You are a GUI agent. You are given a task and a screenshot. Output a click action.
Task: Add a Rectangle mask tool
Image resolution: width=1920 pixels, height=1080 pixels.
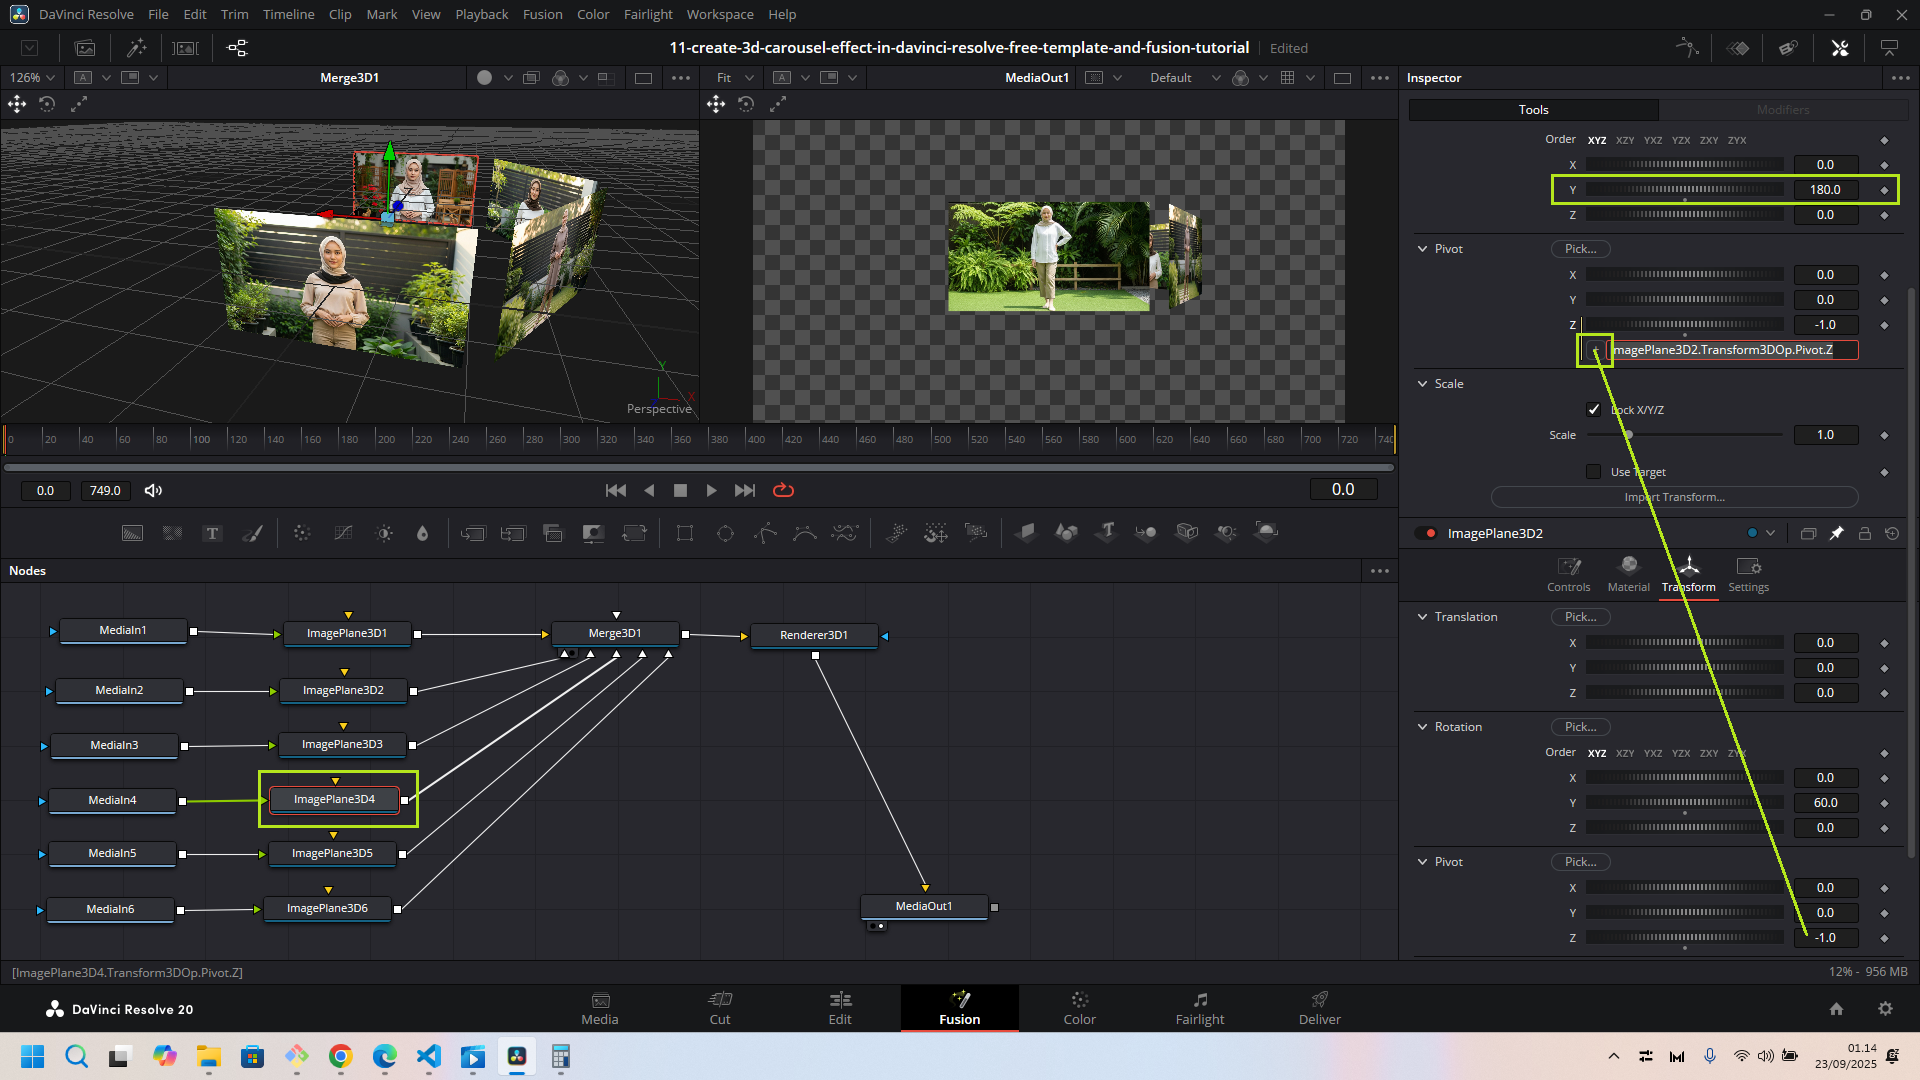685,534
